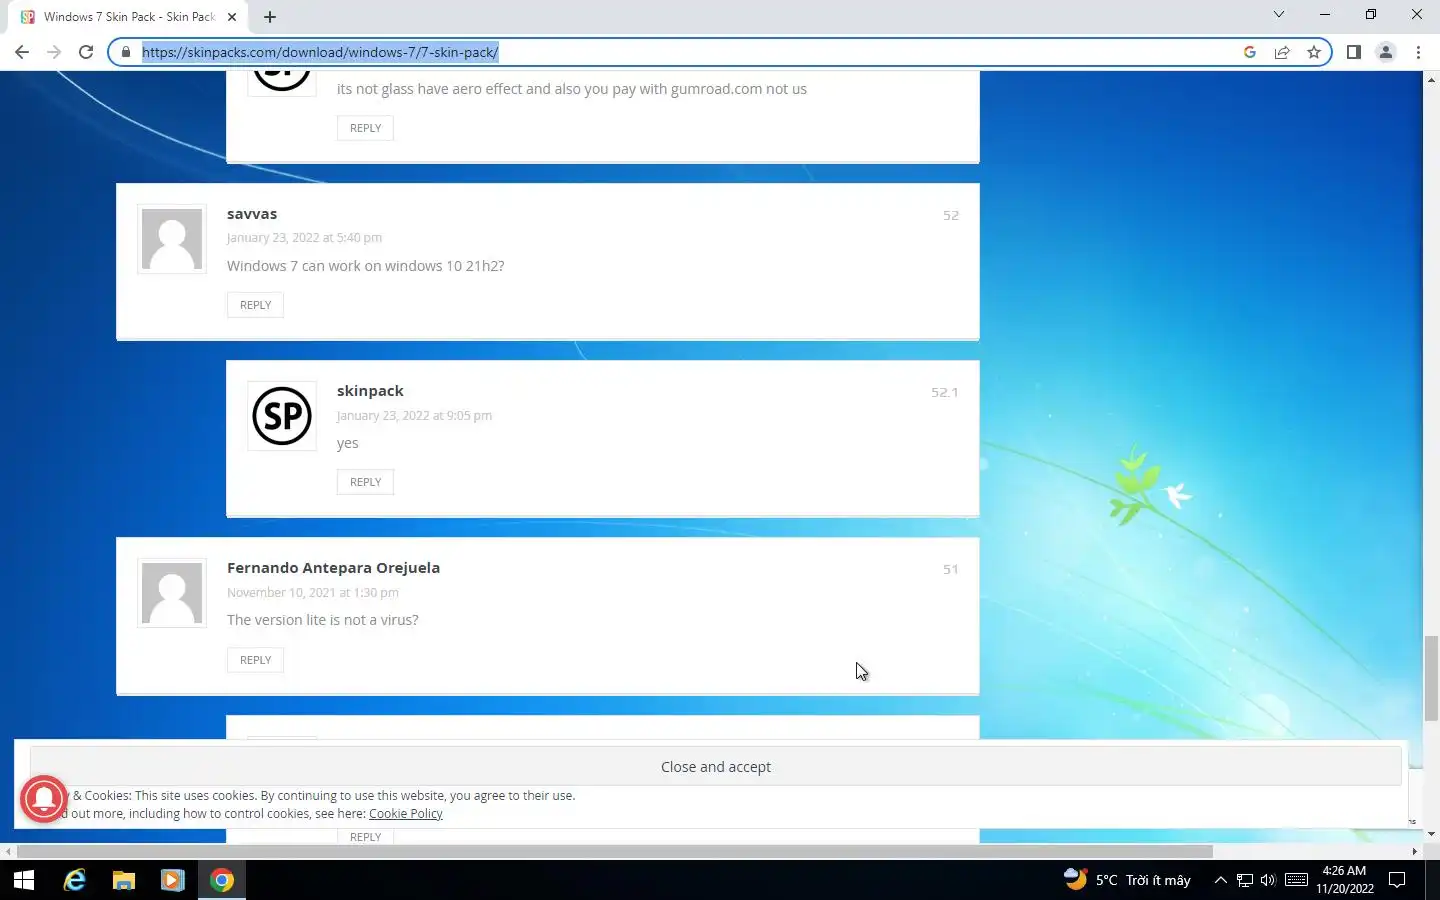Click 'January 23, 2022 at 9:05 pm' timestamp

tap(414, 416)
